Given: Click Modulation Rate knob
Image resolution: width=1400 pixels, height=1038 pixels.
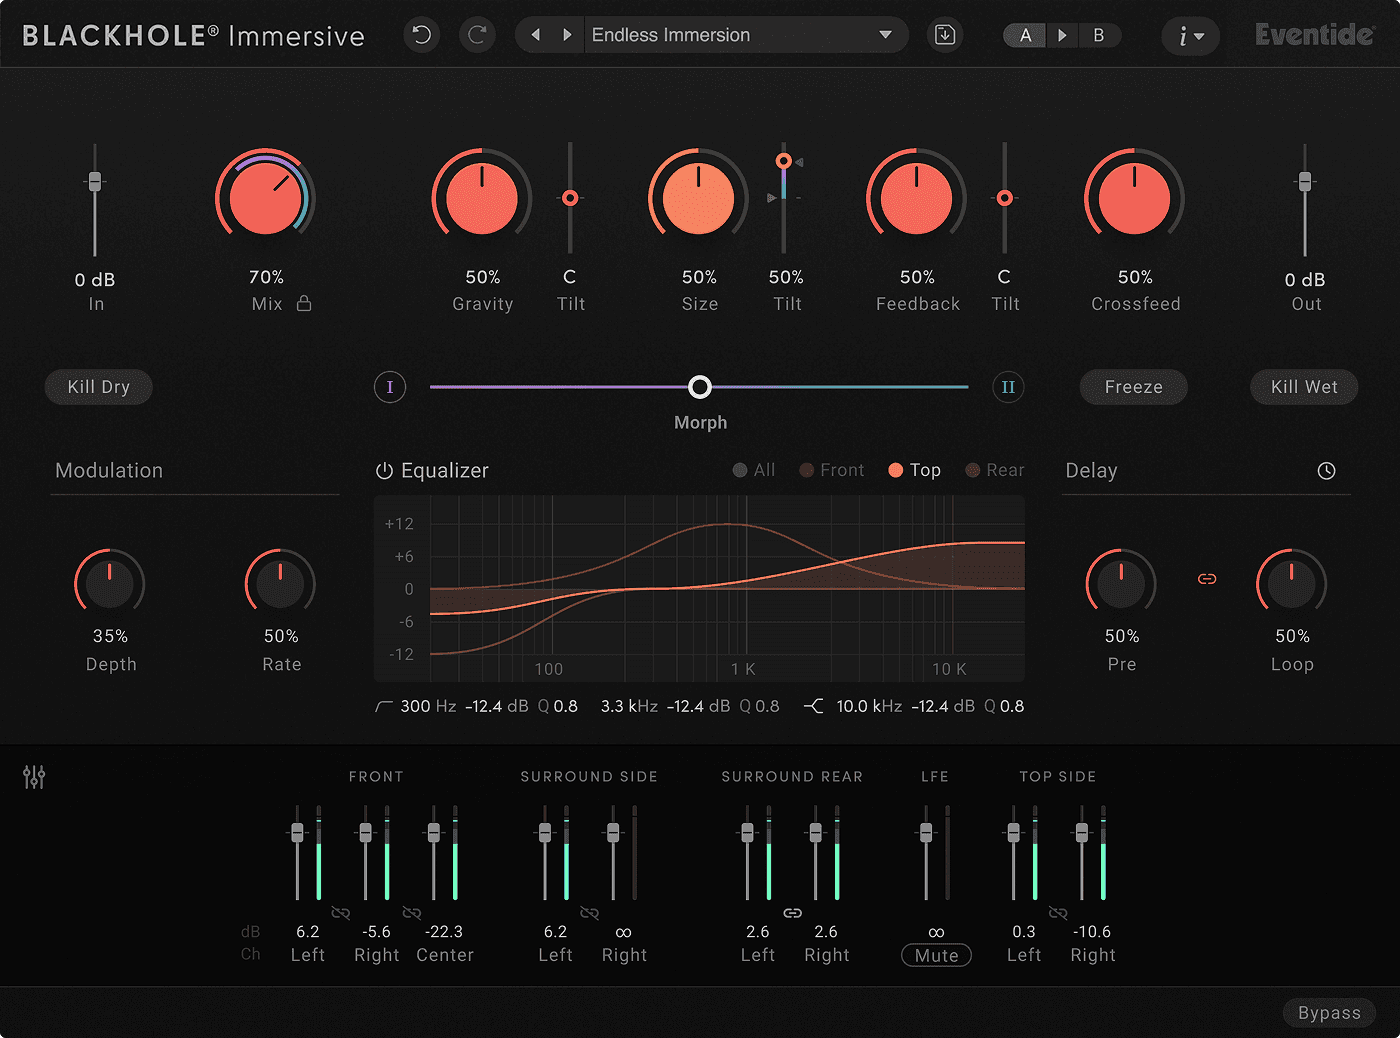Looking at the screenshot, I should pos(281,584).
